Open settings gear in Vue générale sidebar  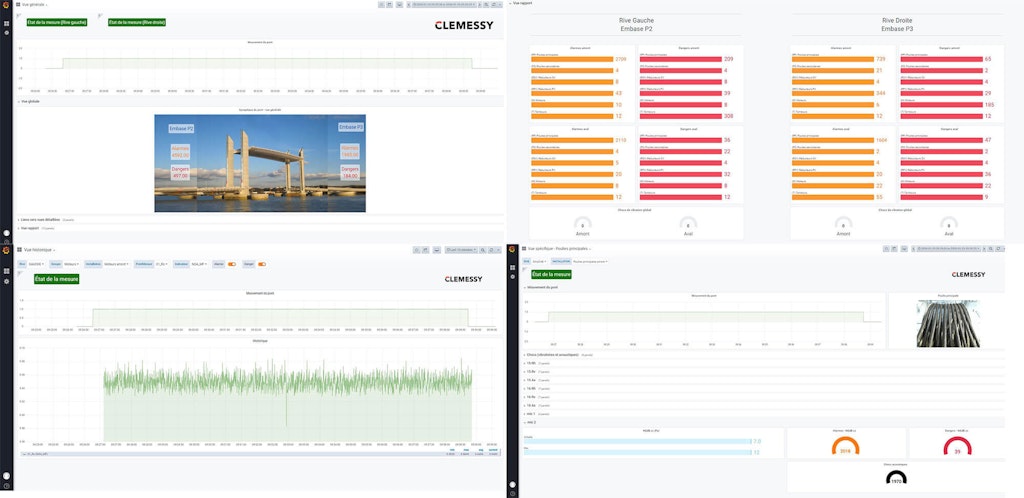[x=7, y=32]
